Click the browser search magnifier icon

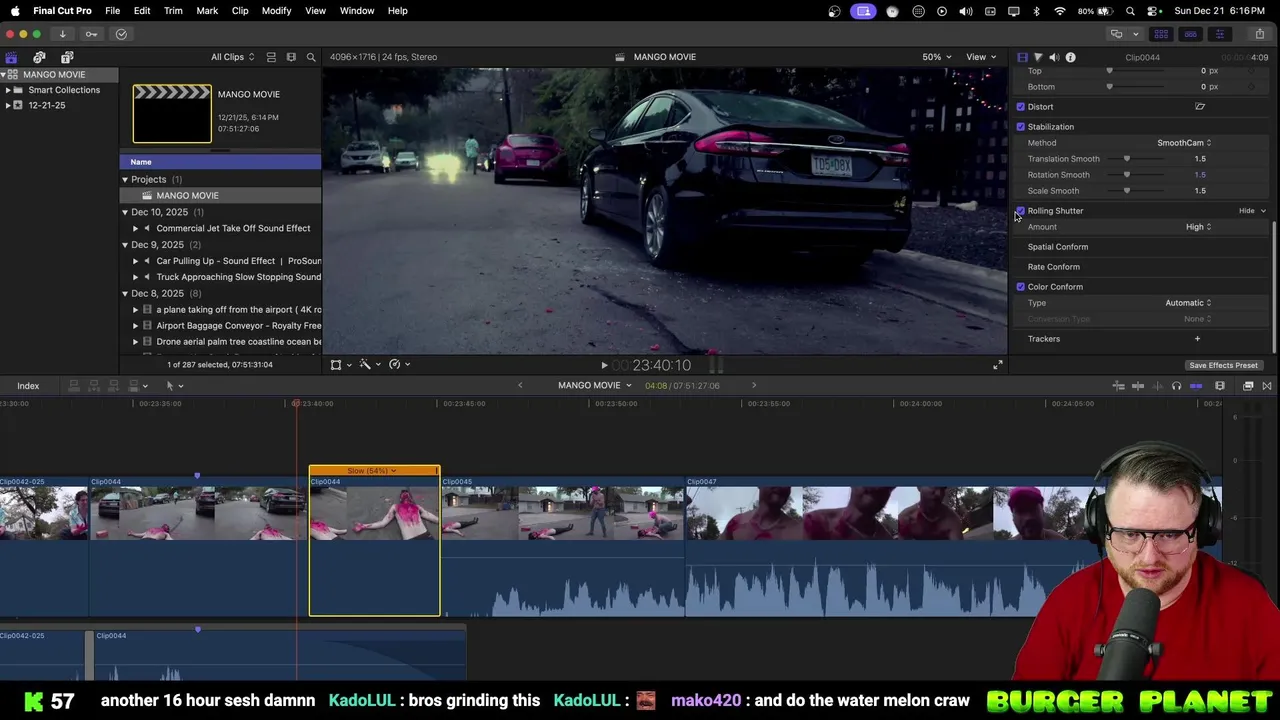(311, 57)
